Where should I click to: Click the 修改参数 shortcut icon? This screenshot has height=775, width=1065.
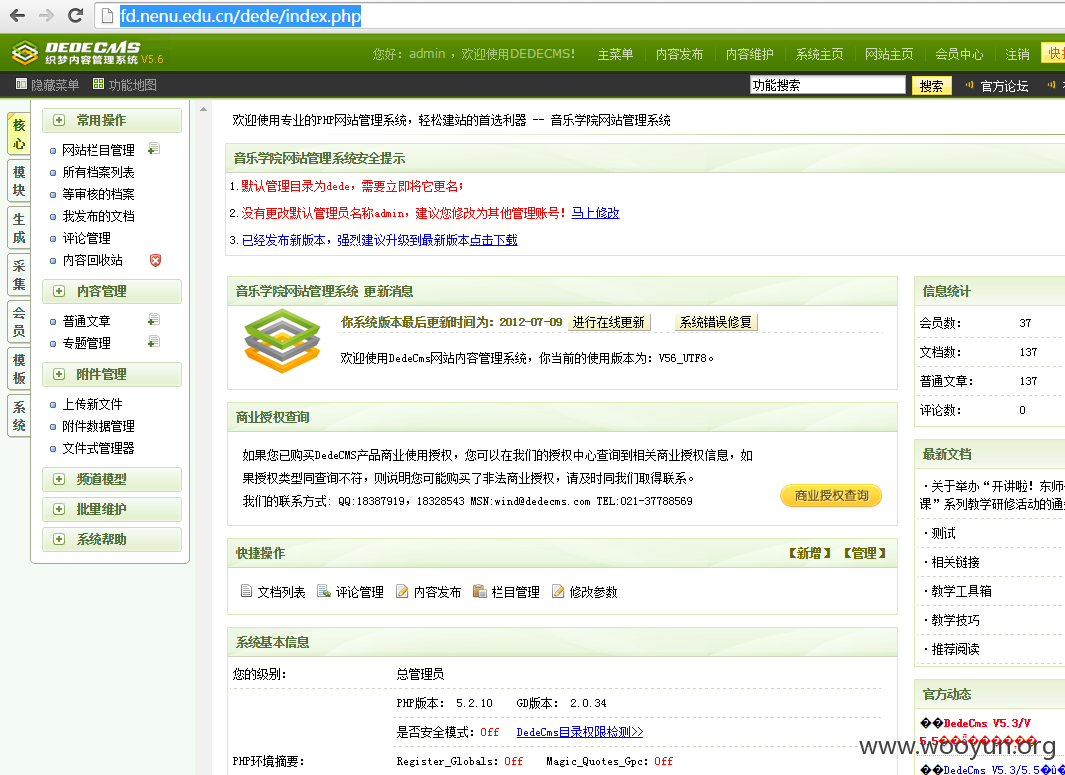click(x=558, y=592)
